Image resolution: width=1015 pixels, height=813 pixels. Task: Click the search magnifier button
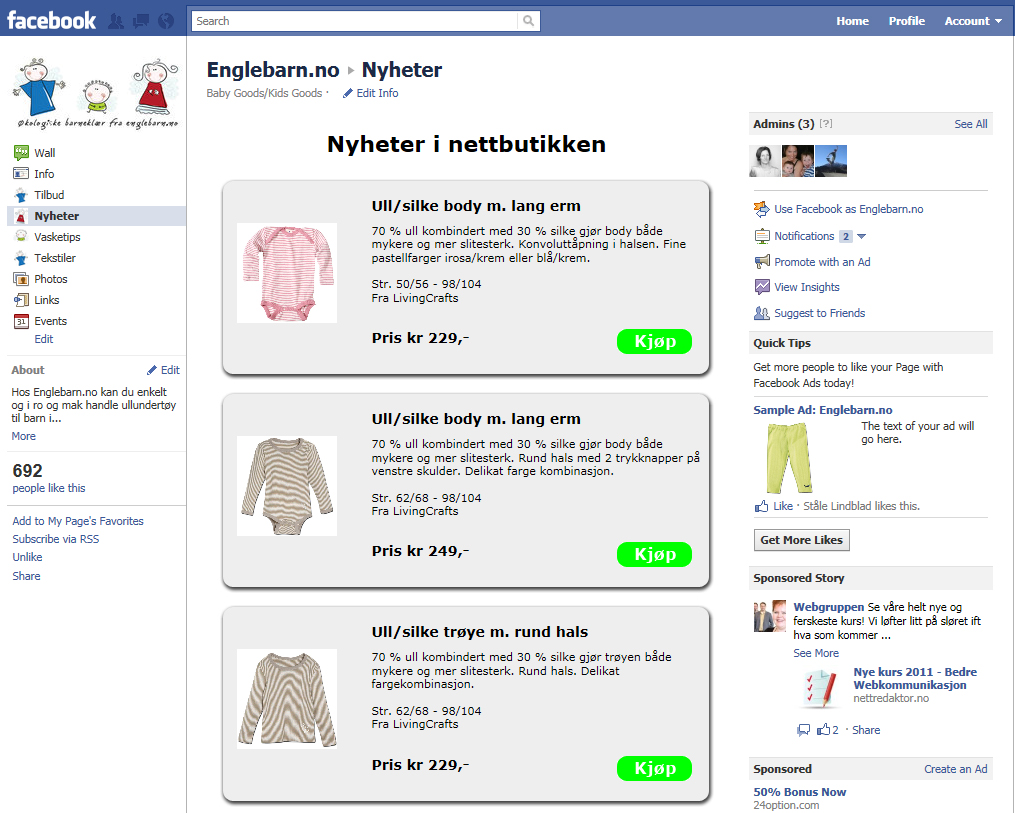click(528, 21)
